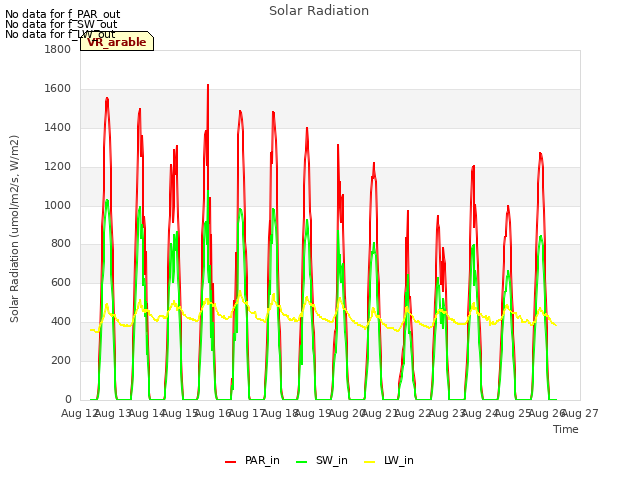
Task: Click the Solar Radiation chart title
Action: pyautogui.click(x=319, y=11)
